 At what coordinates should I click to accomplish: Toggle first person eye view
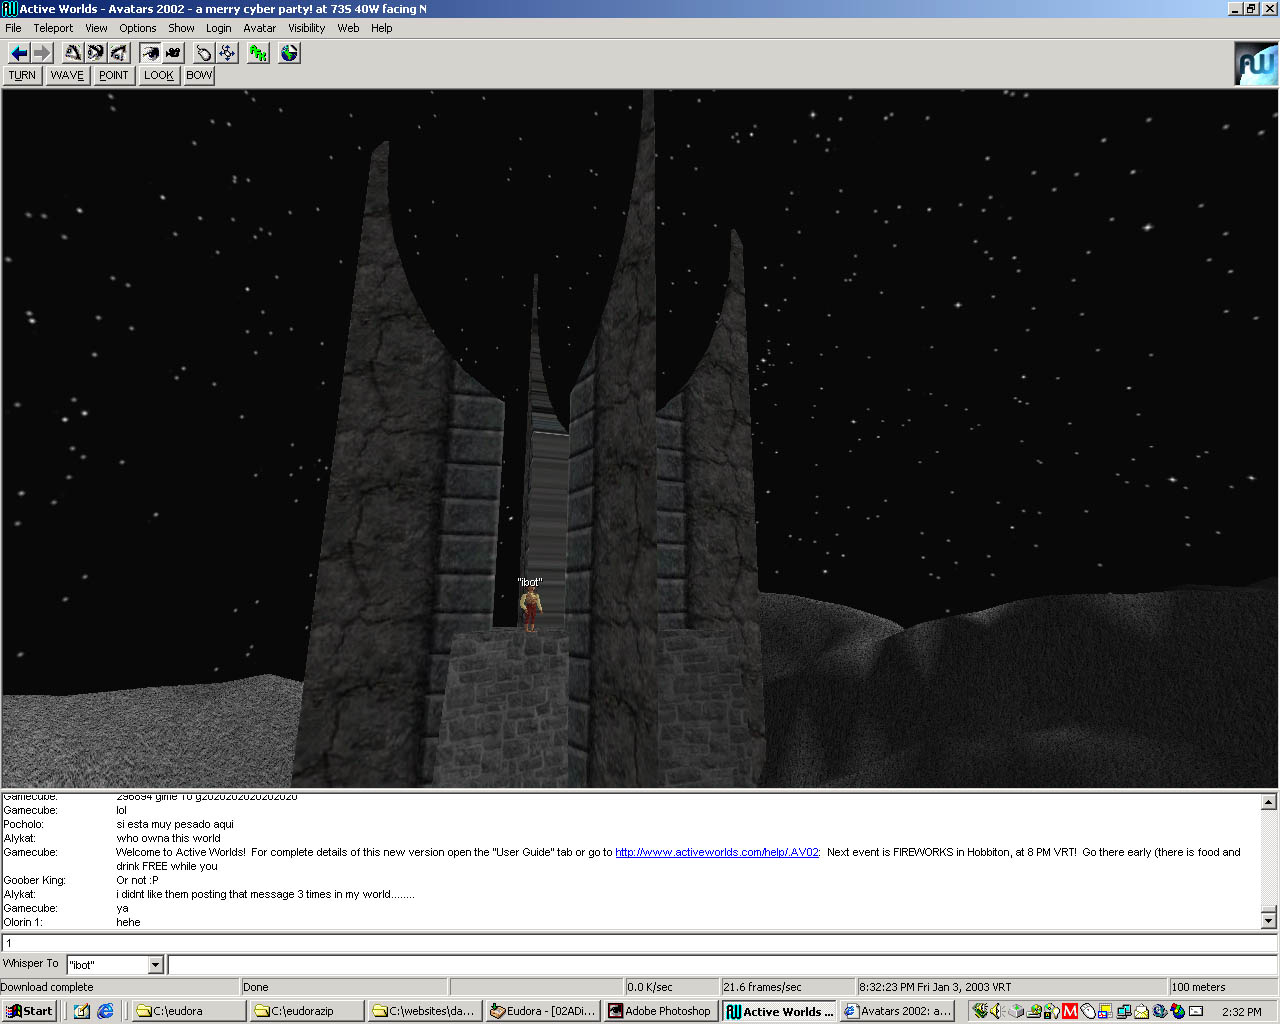[150, 53]
